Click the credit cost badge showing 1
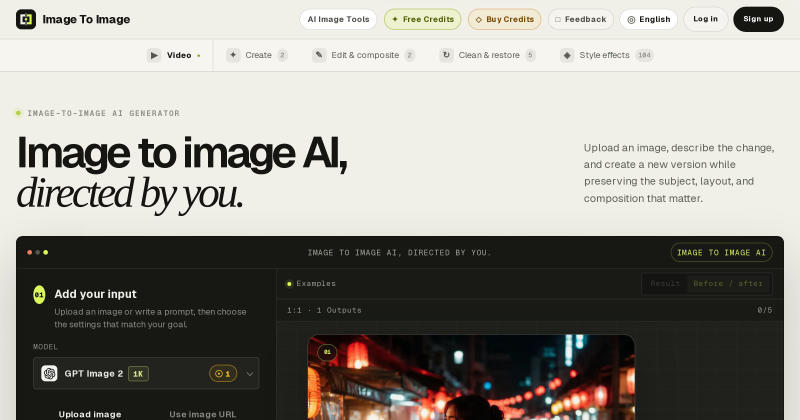800x420 pixels. pyautogui.click(x=223, y=374)
